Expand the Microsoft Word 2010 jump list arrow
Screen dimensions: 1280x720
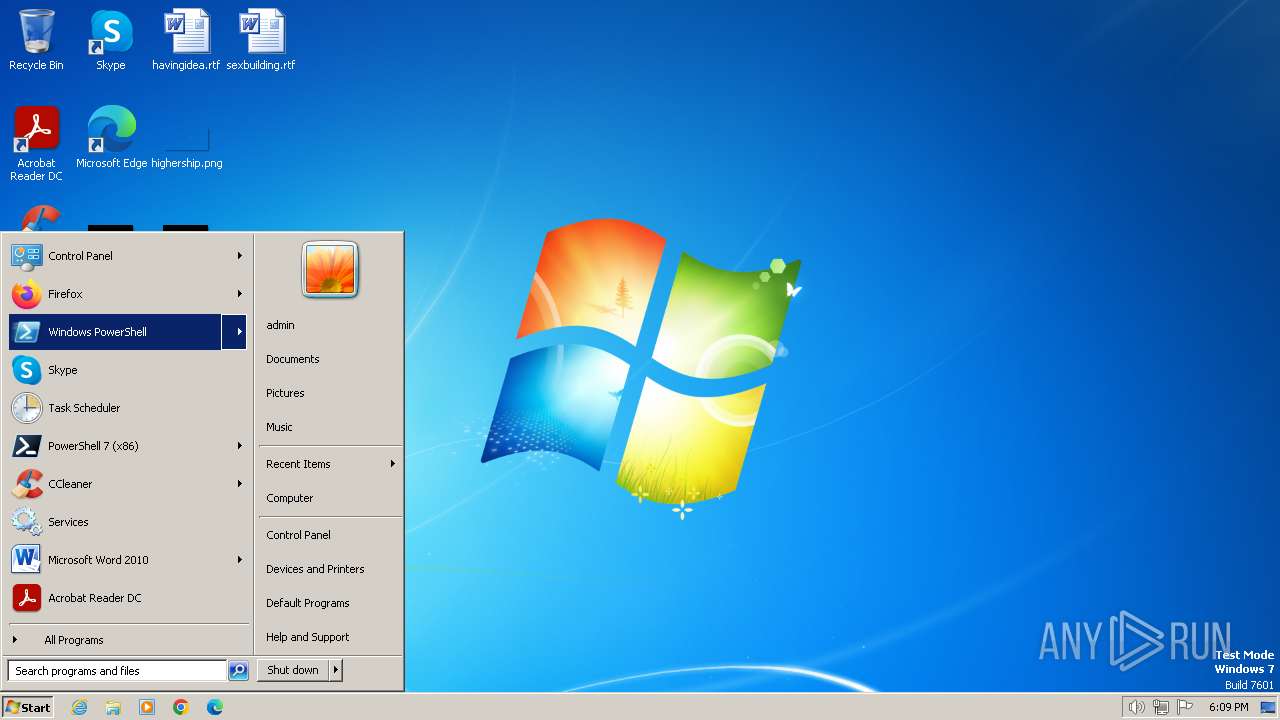coord(239,560)
